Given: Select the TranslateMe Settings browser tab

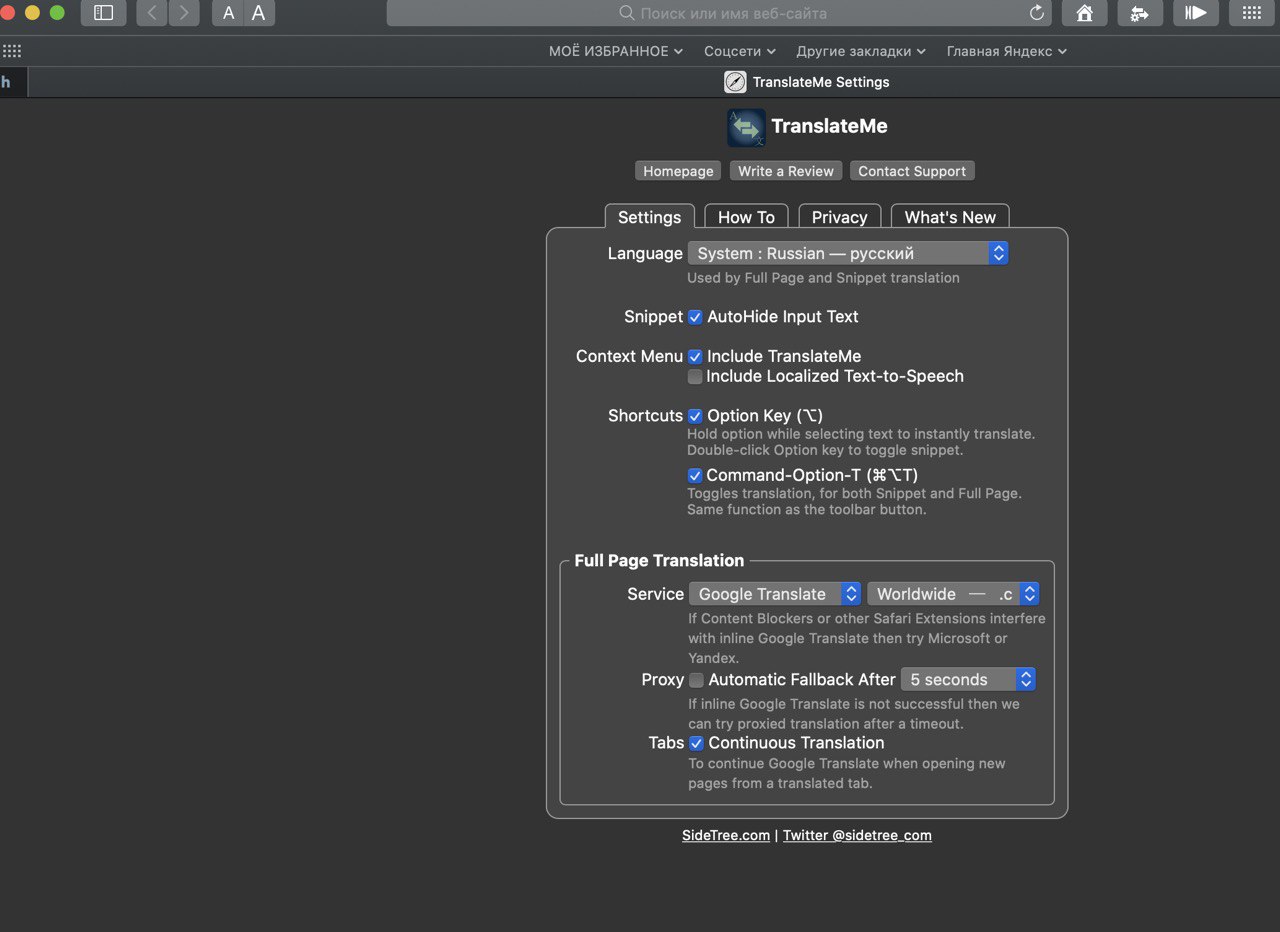Looking at the screenshot, I should (806, 82).
